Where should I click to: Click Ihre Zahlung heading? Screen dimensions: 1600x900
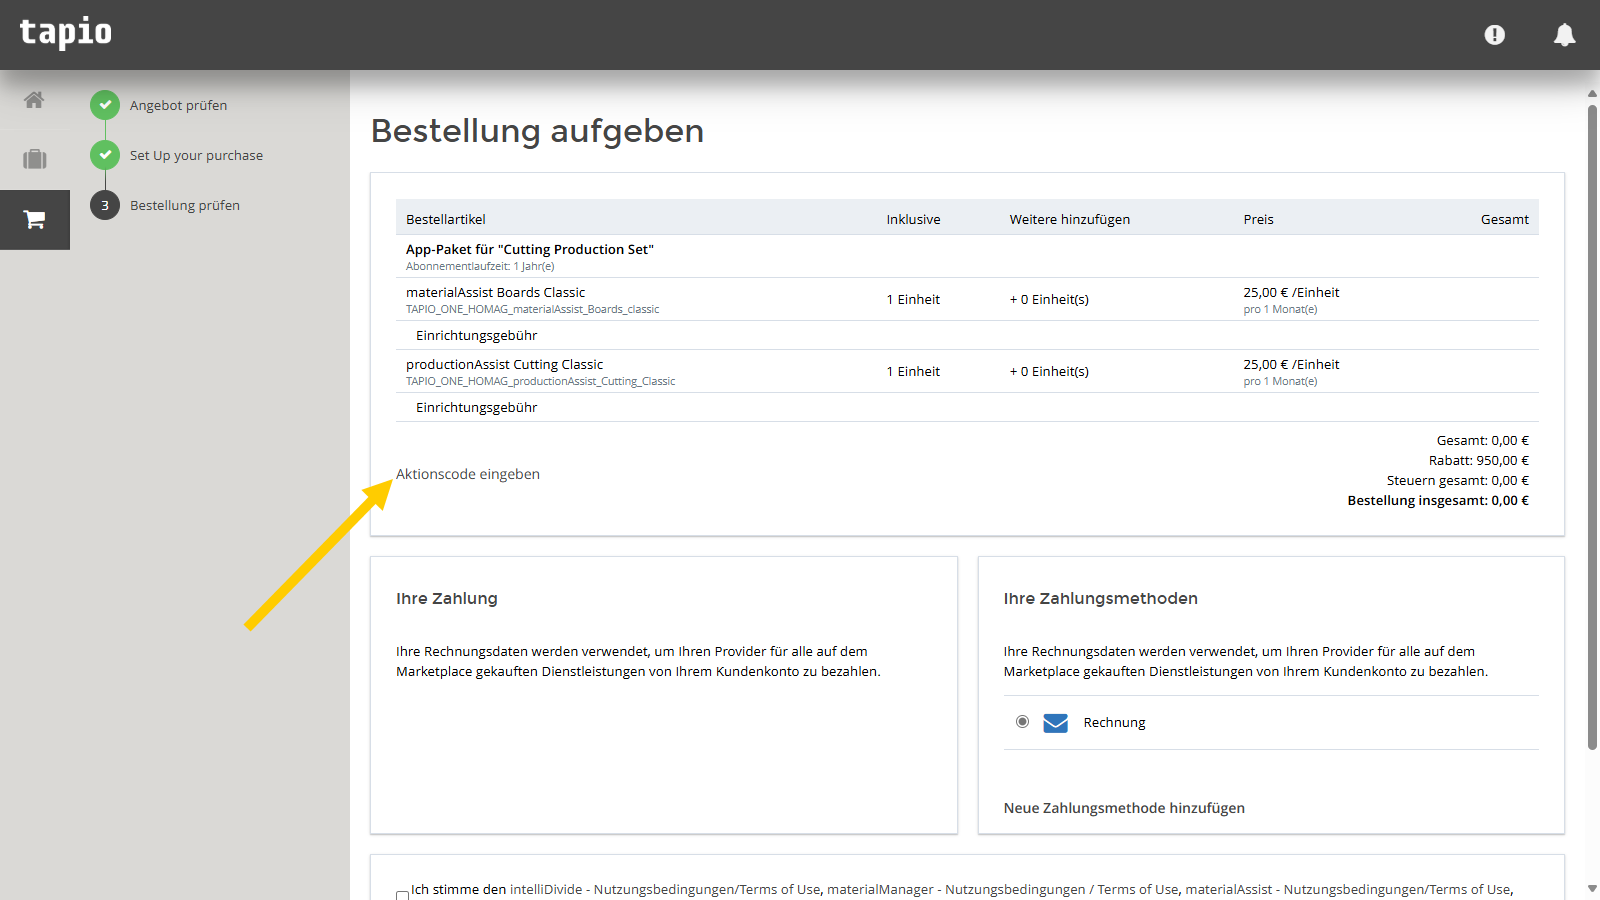tap(446, 598)
